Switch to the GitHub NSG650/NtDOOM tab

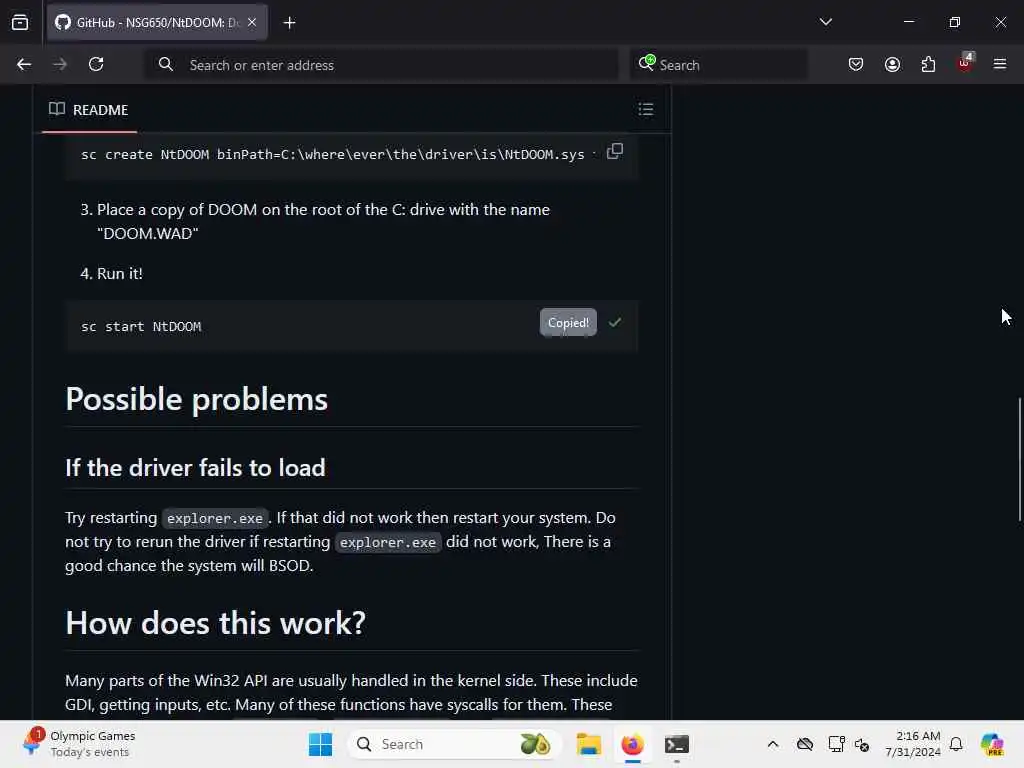pyautogui.click(x=157, y=22)
